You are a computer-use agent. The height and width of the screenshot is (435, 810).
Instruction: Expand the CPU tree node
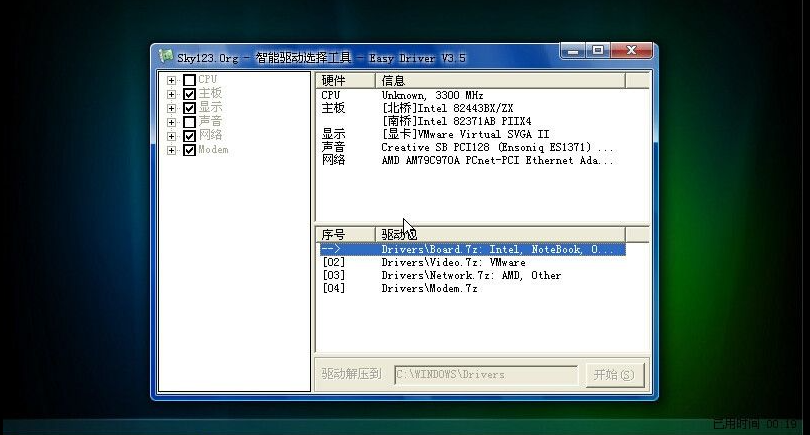(x=172, y=80)
